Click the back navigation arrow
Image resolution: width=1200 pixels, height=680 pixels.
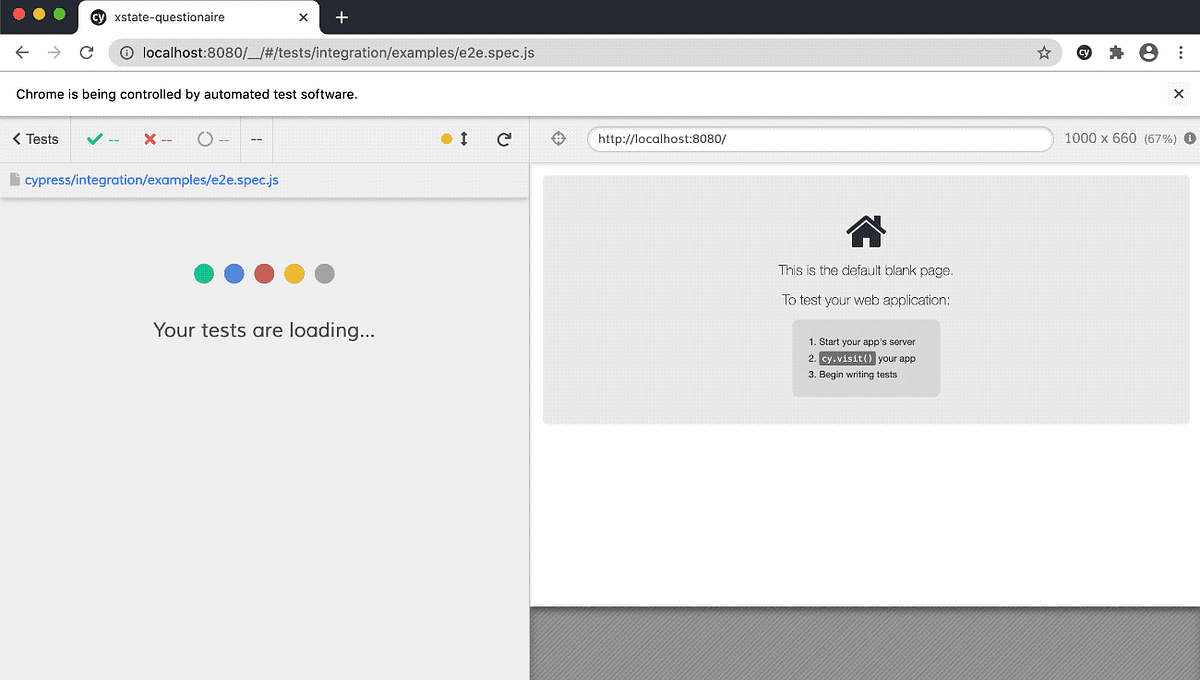[22, 52]
